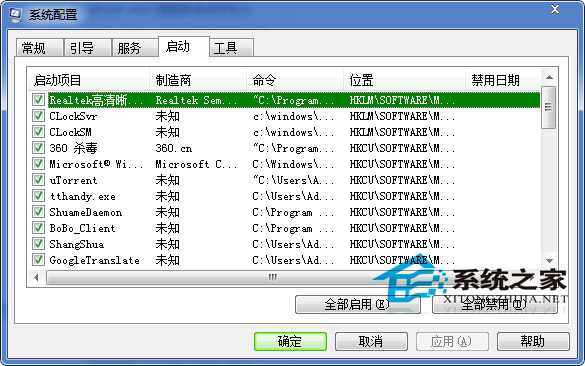This screenshot has width=585, height=366.
Task: Click the 全部启用 button
Action: tap(357, 305)
